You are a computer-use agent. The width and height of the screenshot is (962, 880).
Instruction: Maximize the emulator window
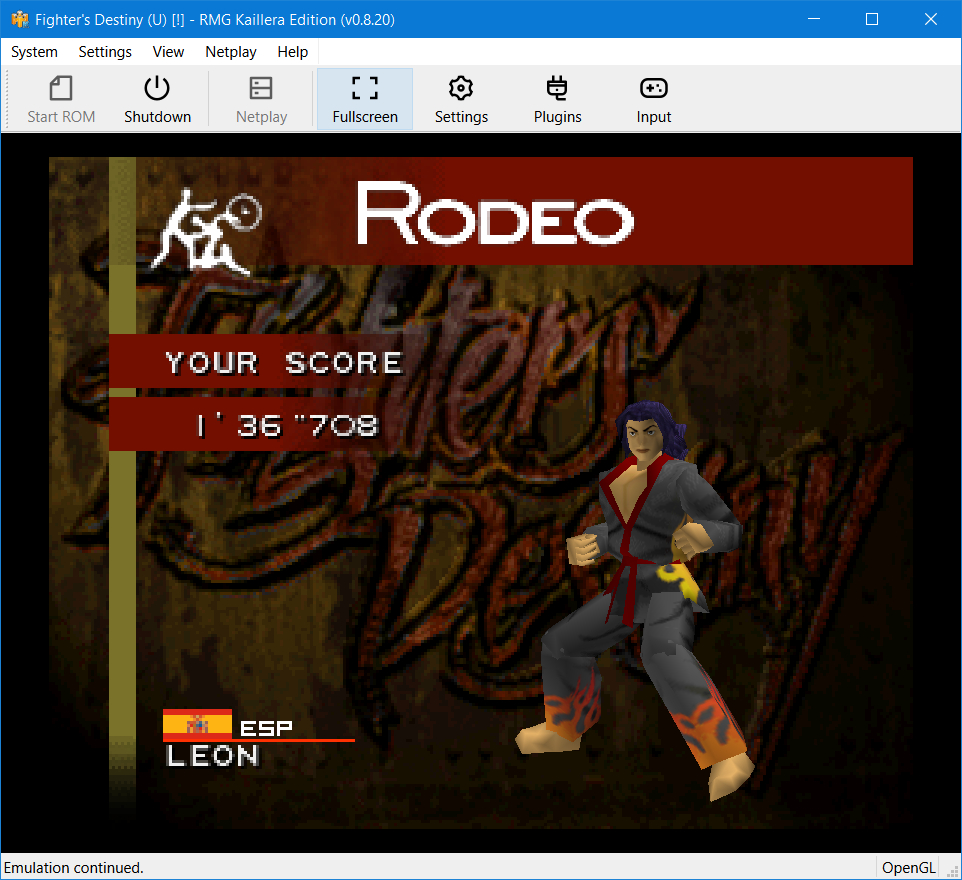(871, 19)
